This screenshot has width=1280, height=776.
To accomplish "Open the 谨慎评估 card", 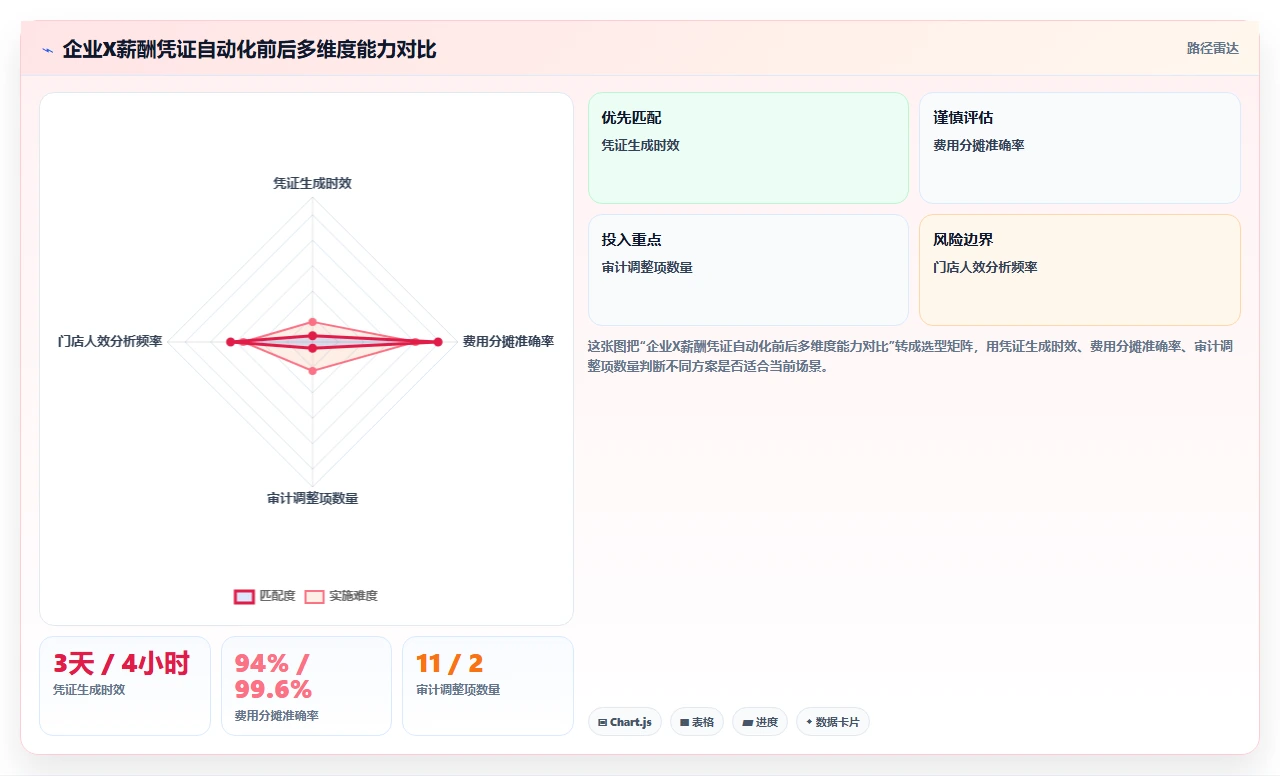I will (1080, 148).
